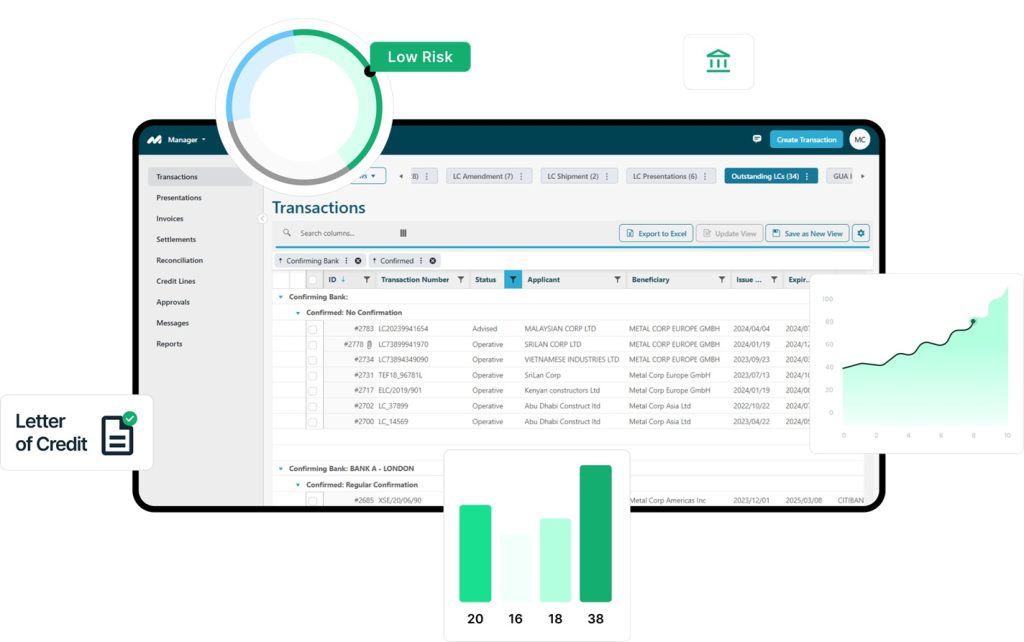Open the Manager dropdown in the header
1024x642 pixels.
(186, 140)
